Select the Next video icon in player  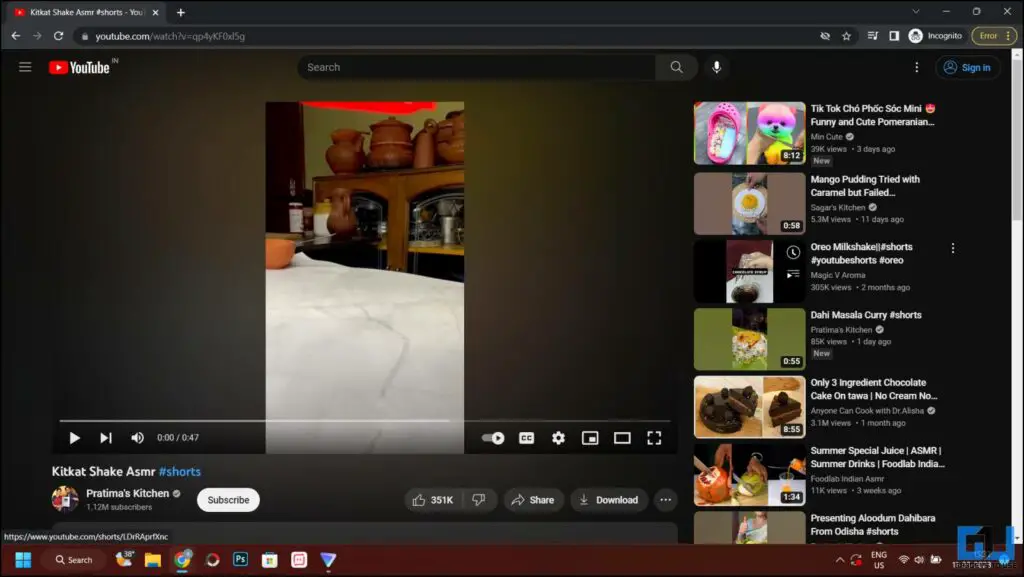point(105,437)
